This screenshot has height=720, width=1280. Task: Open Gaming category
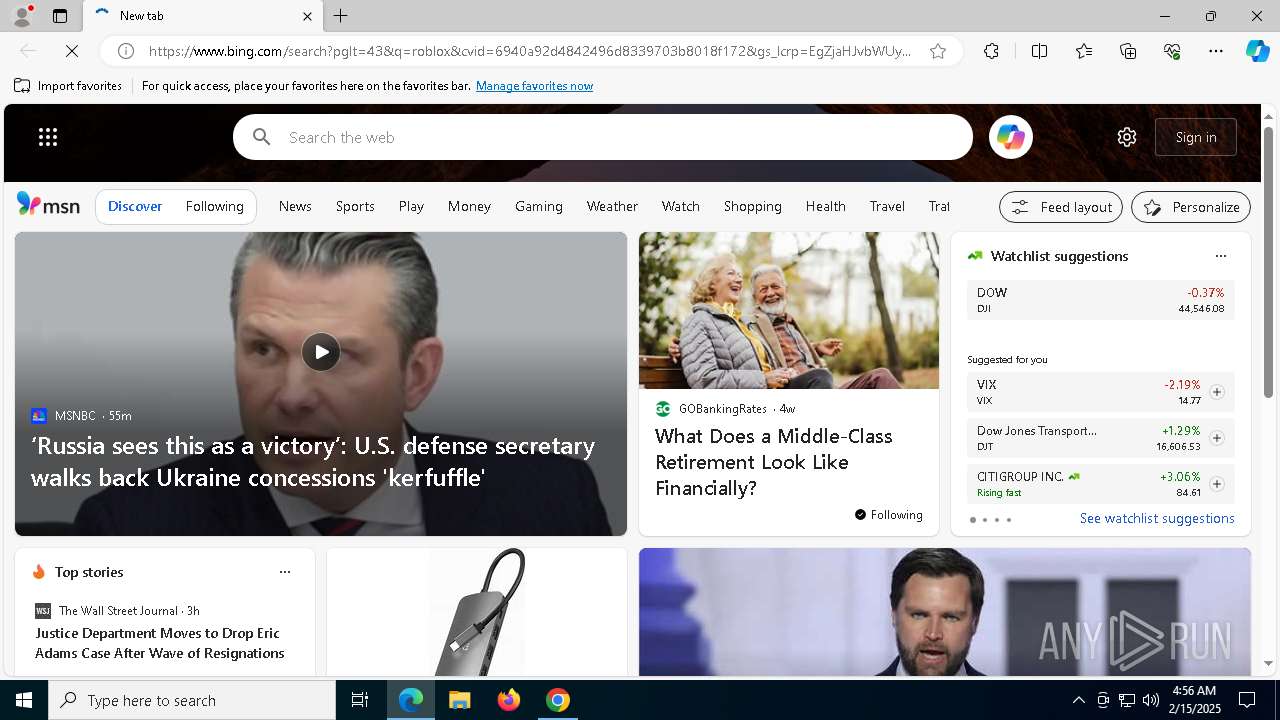[x=539, y=206]
